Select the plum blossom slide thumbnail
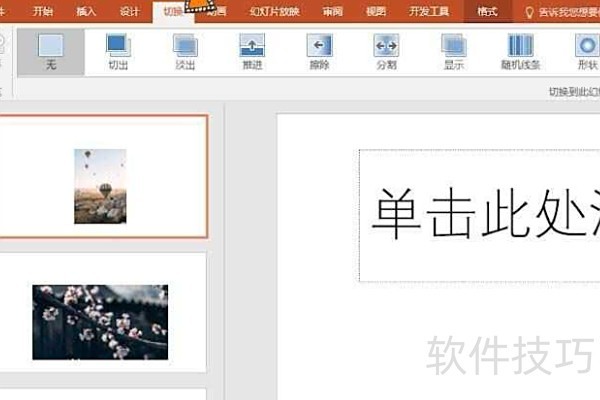 click(x=103, y=312)
